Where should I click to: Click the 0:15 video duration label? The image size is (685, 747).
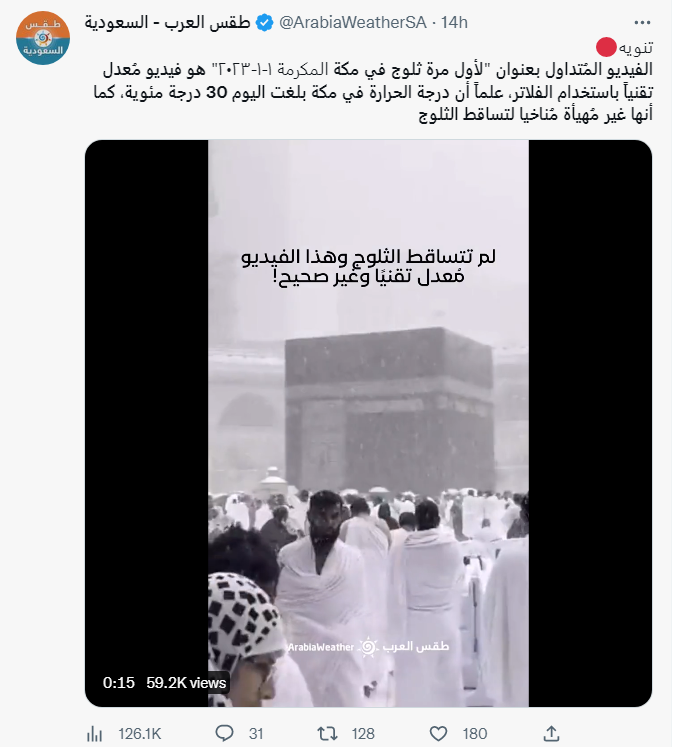click(119, 683)
